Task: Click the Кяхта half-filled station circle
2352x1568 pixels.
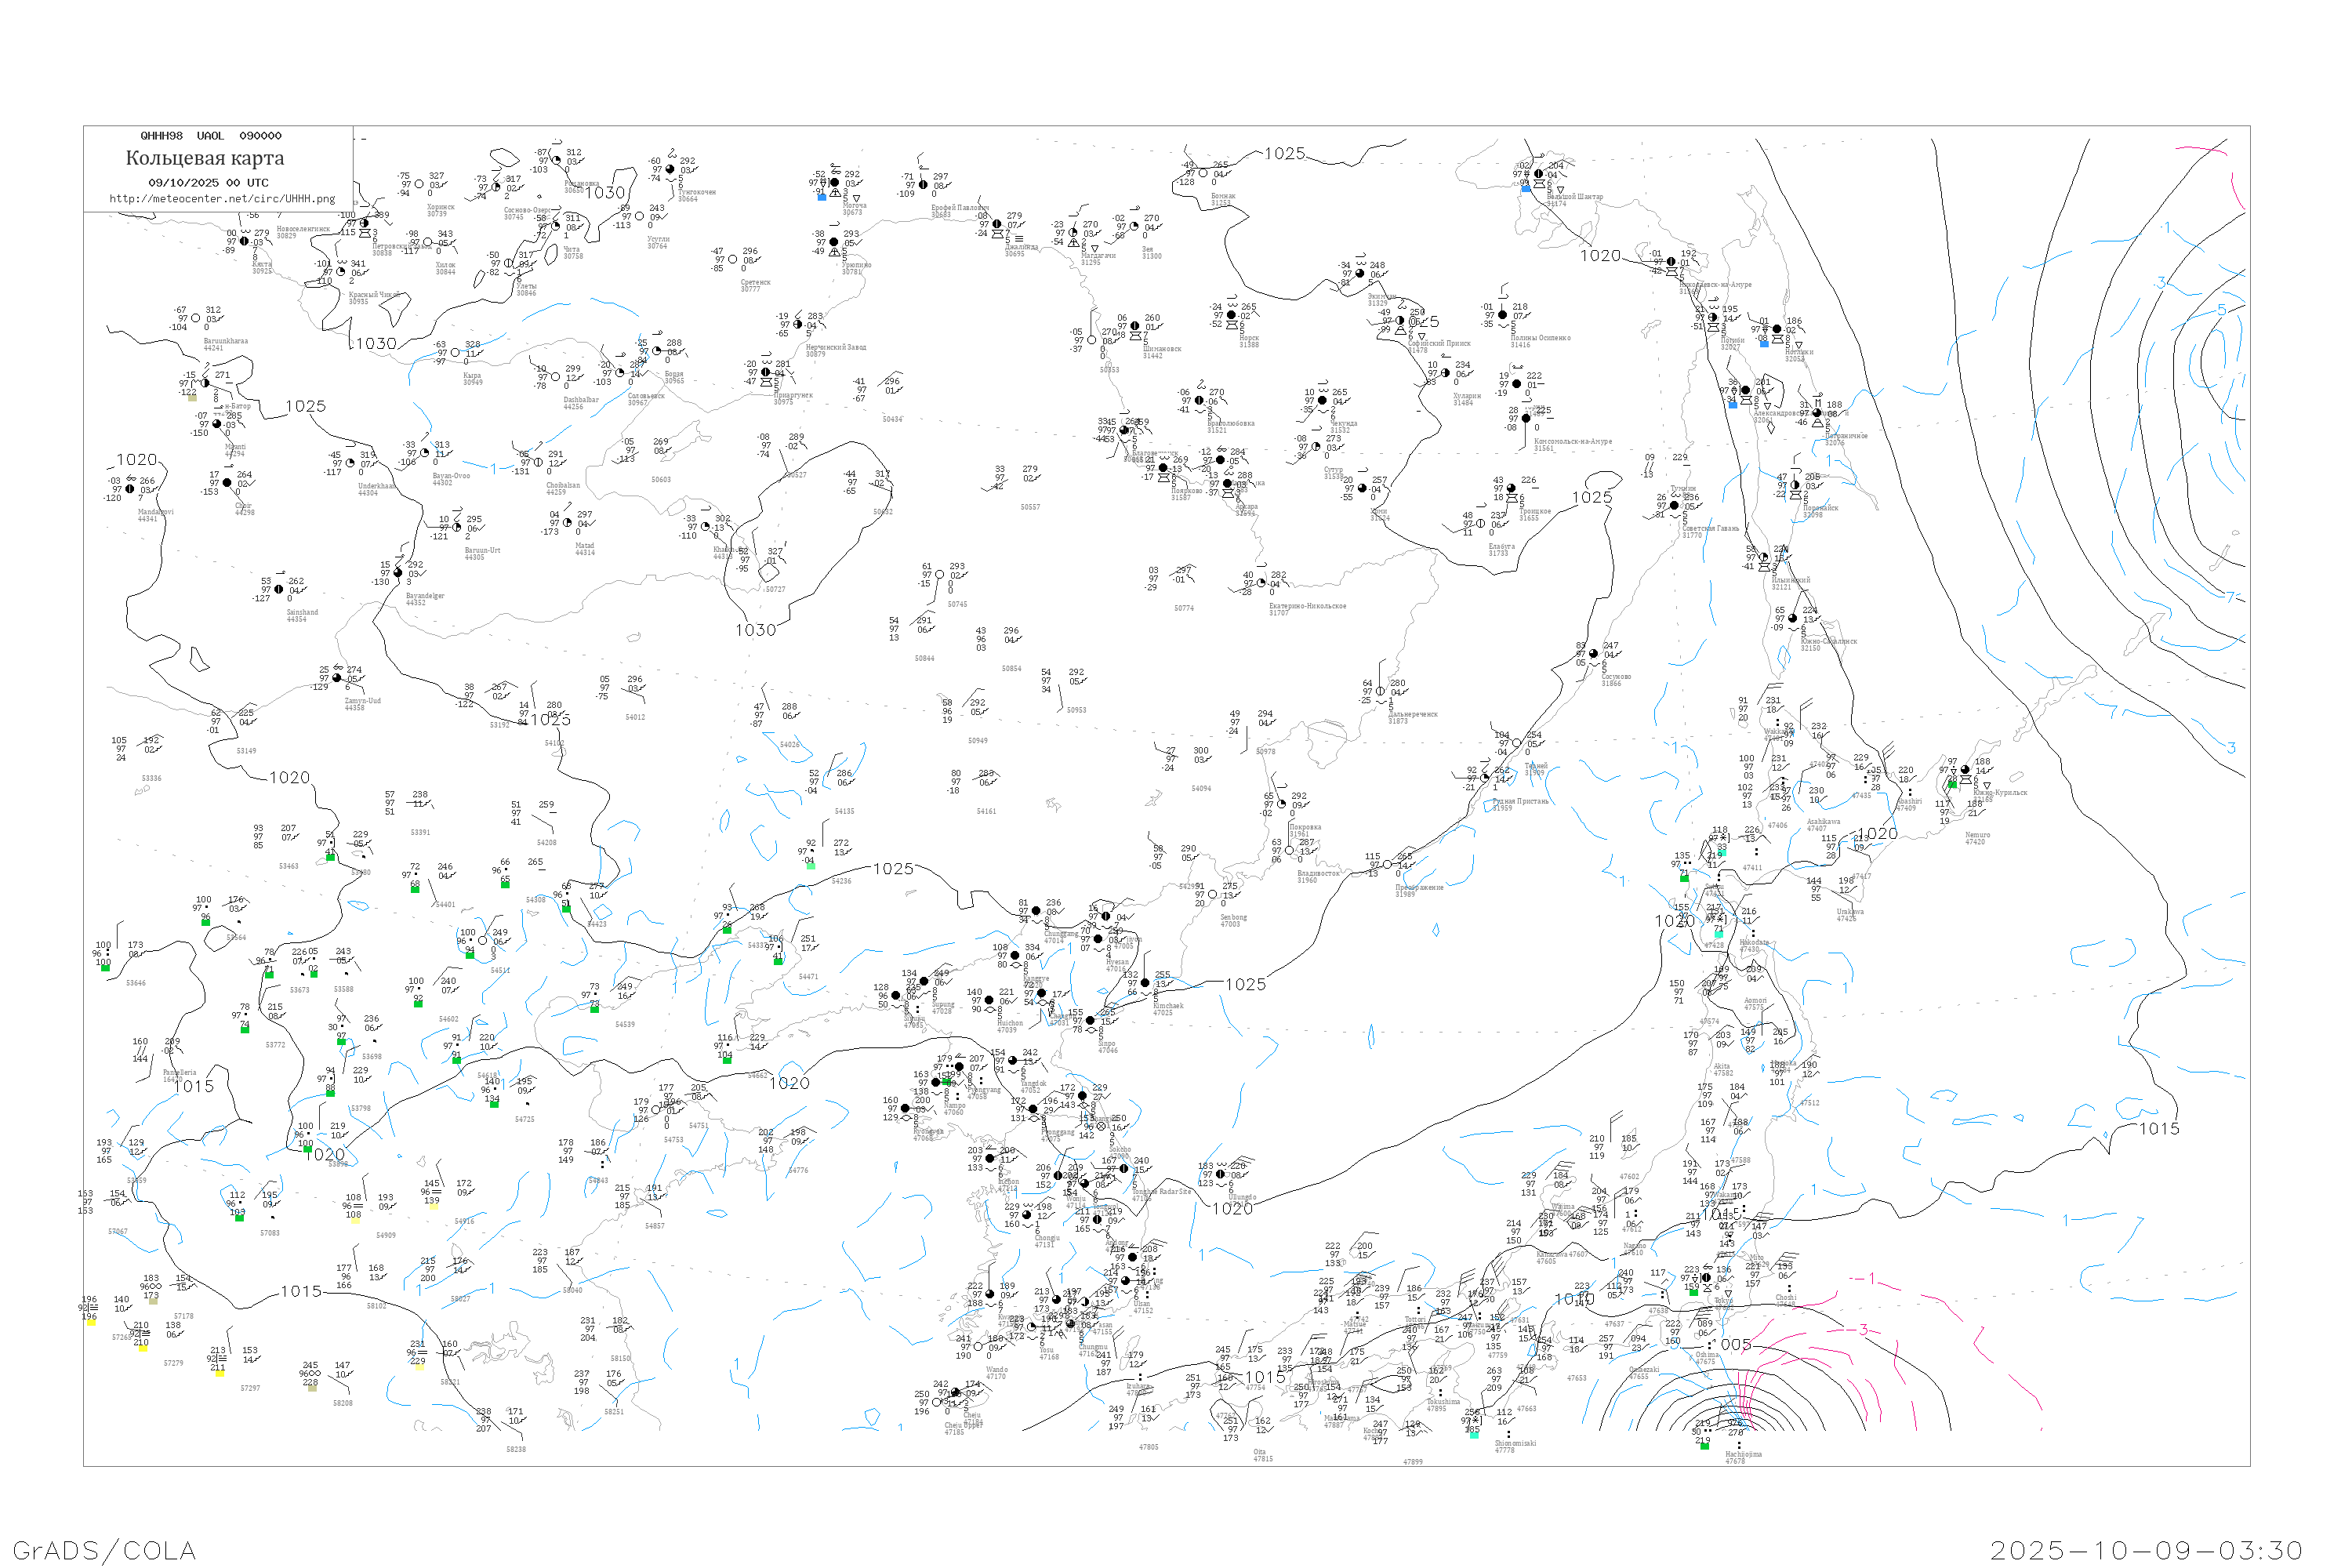Action: (244, 241)
